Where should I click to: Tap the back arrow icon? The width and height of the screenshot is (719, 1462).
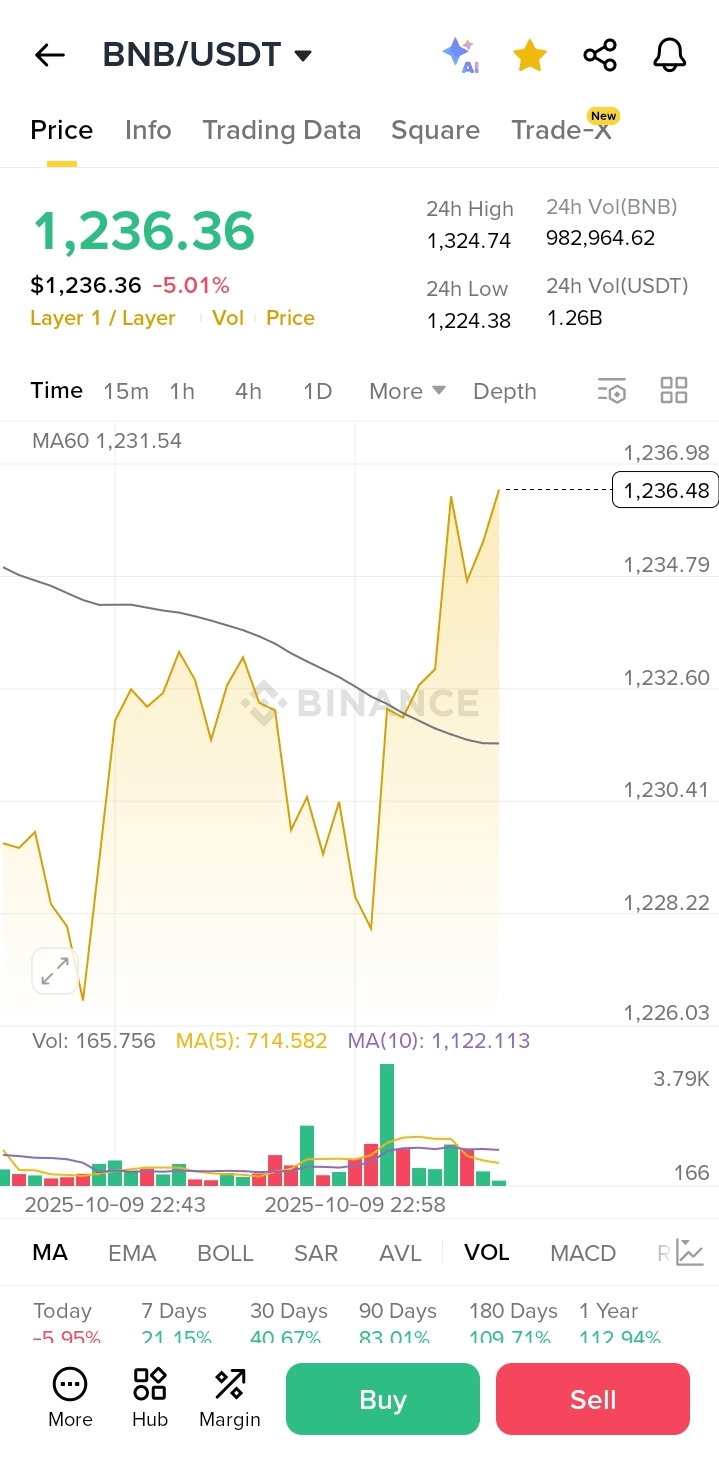pyautogui.click(x=49, y=55)
